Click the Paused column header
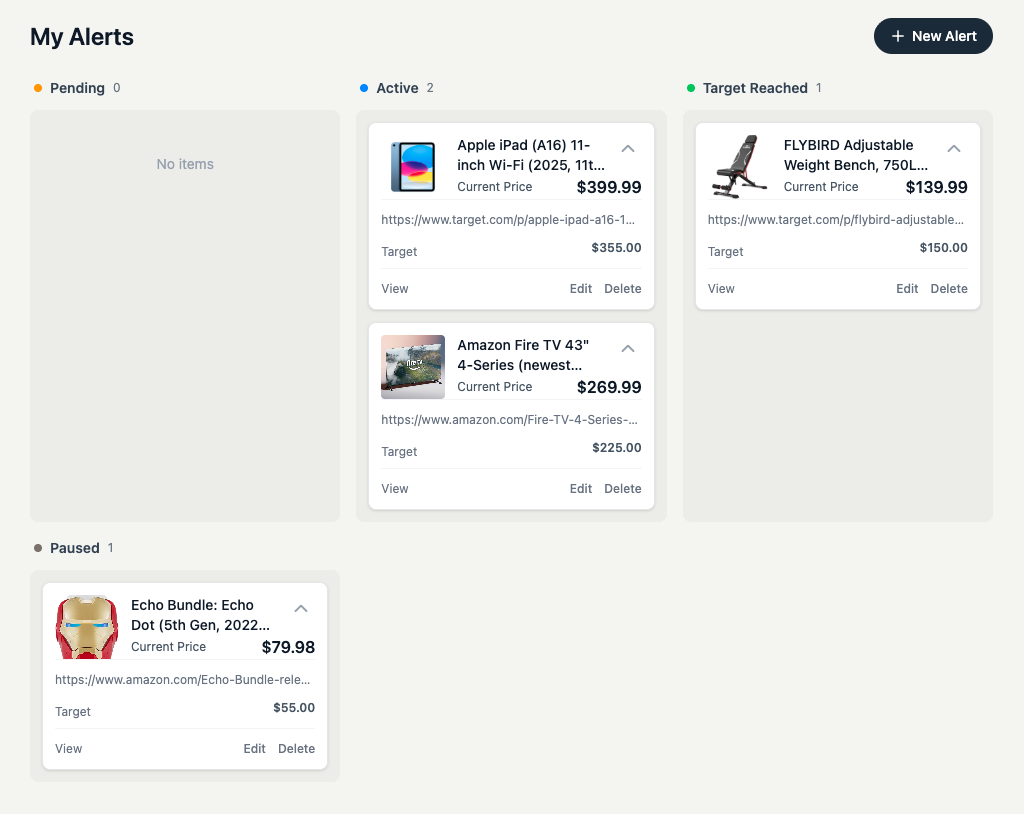This screenshot has height=814, width=1024. (x=75, y=548)
